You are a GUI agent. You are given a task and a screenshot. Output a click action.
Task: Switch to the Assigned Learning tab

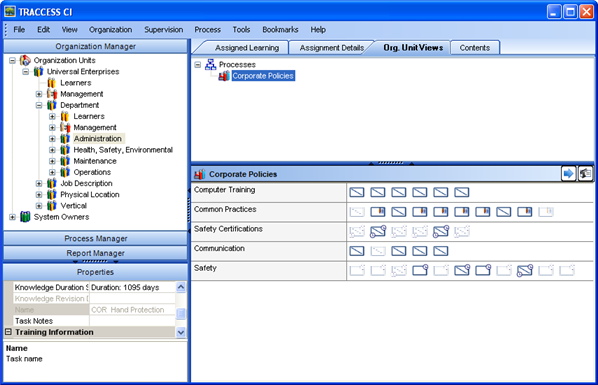247,48
